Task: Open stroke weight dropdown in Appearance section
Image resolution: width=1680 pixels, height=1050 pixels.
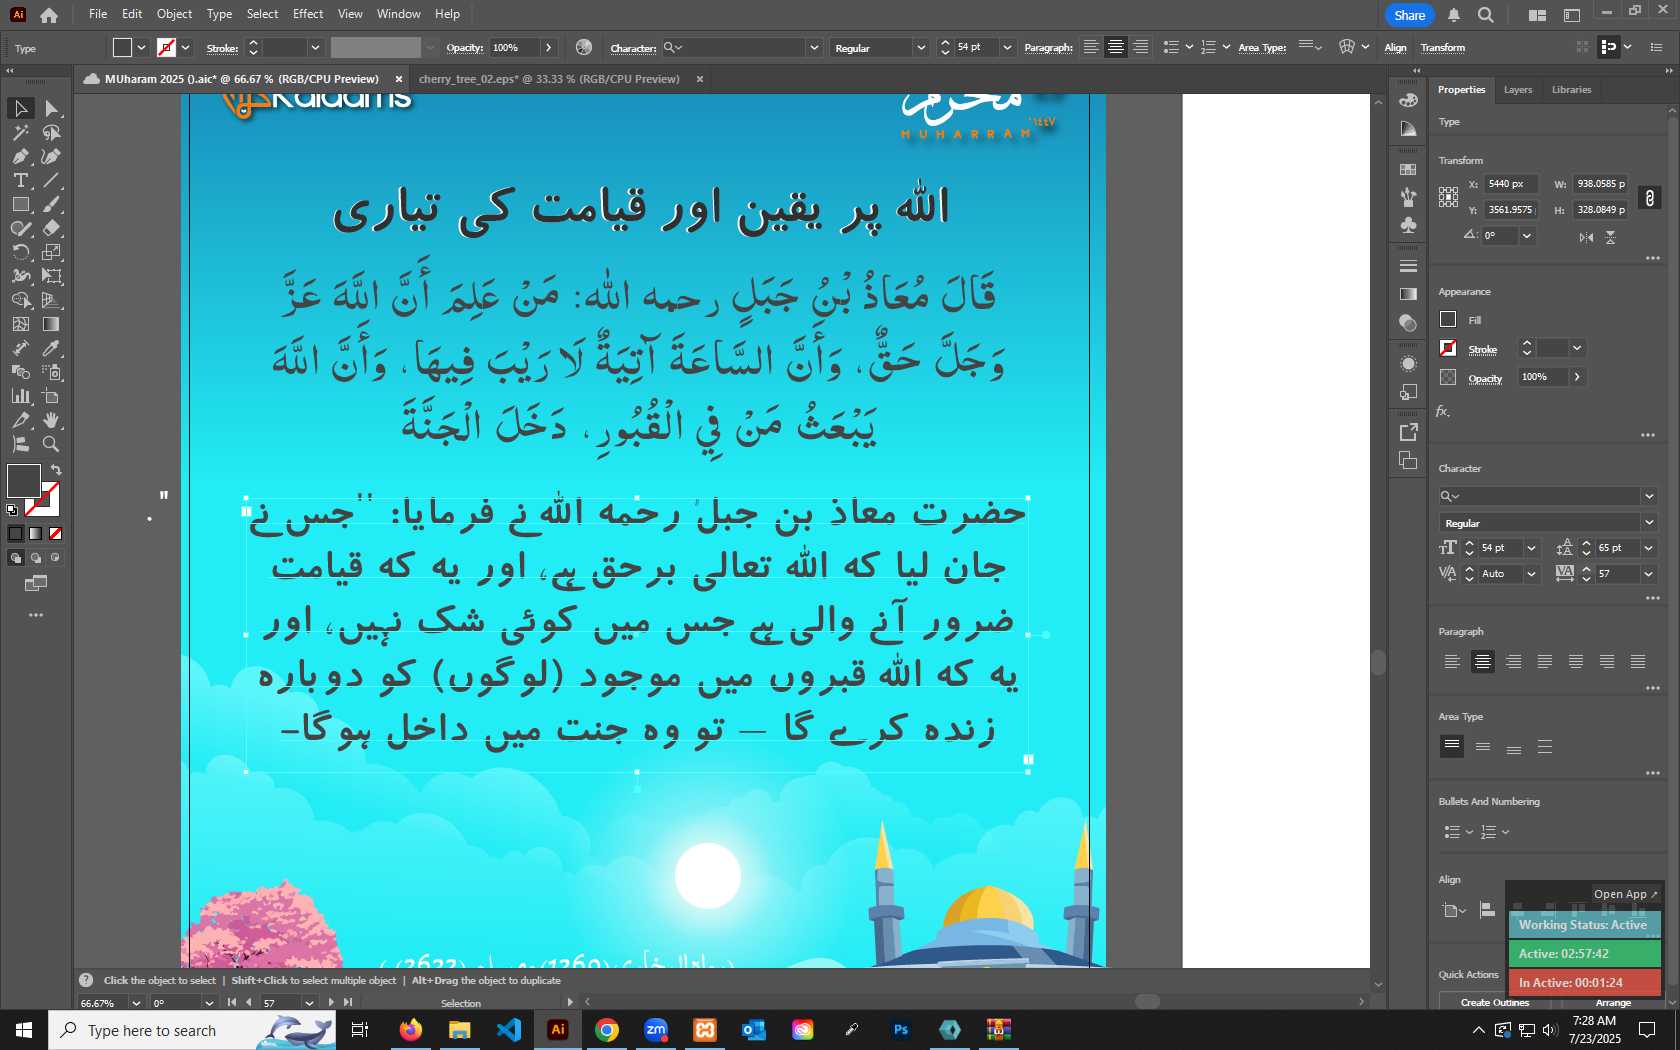Action: [x=1577, y=348]
